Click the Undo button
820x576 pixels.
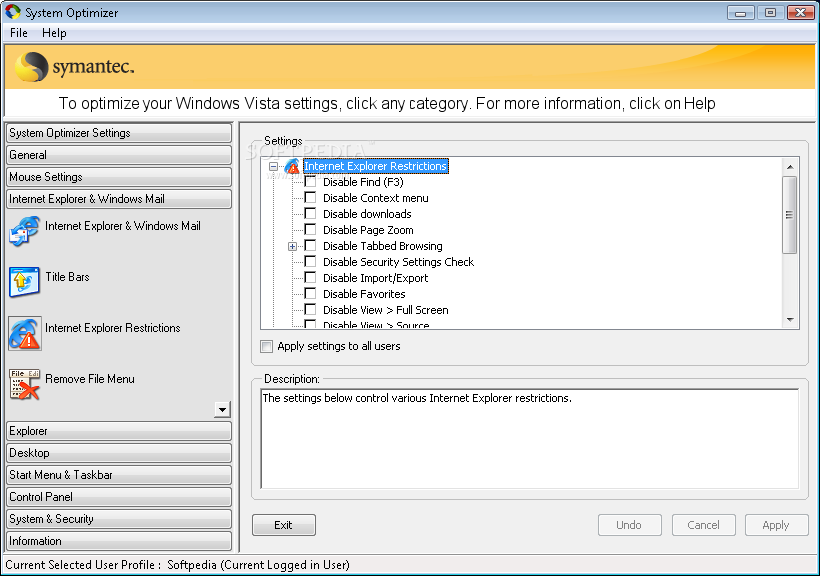tap(630, 525)
